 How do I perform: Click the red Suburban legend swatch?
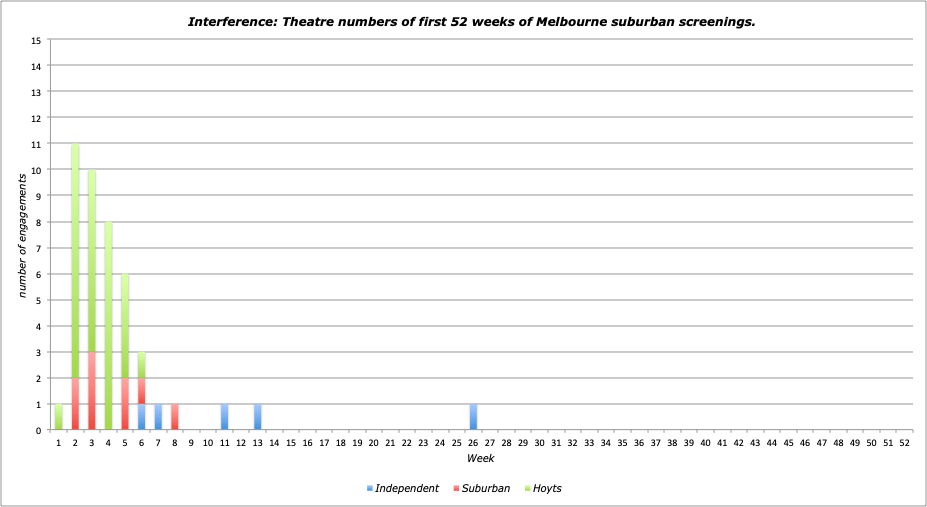(x=457, y=488)
